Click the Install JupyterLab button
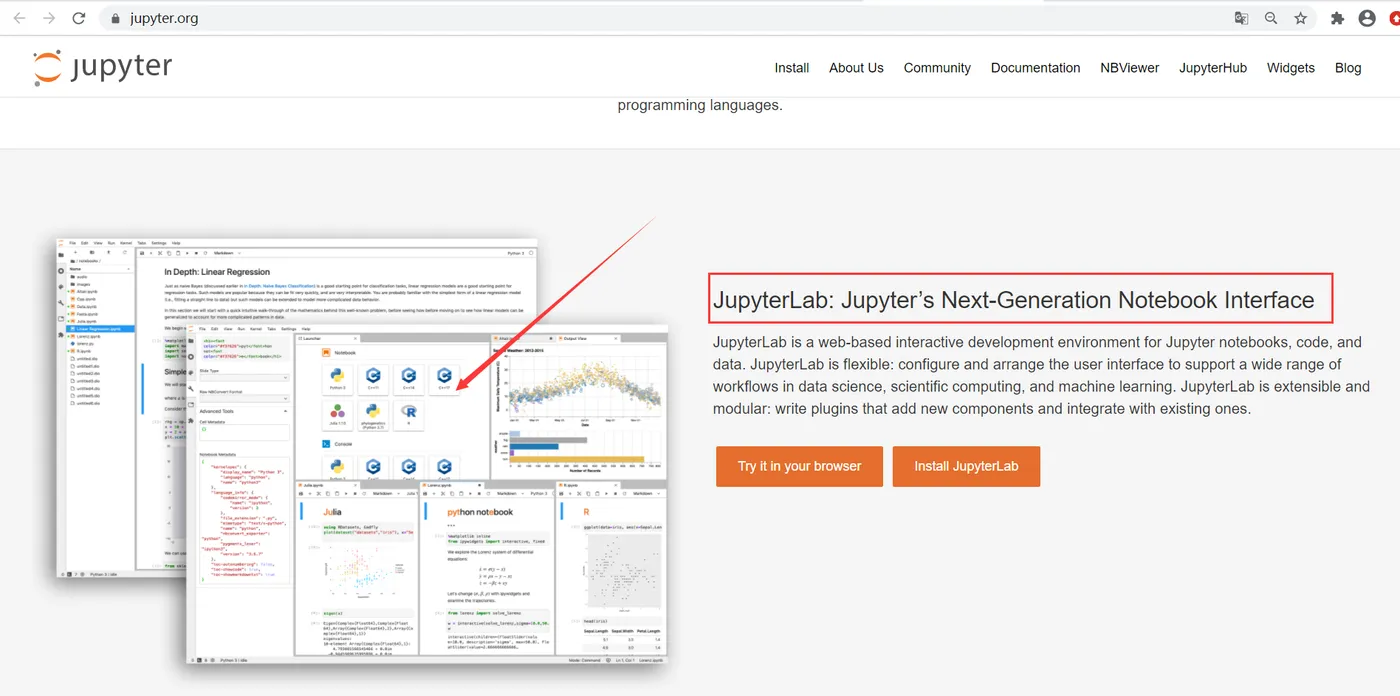Viewport: 1400px width, 696px height. [x=966, y=466]
